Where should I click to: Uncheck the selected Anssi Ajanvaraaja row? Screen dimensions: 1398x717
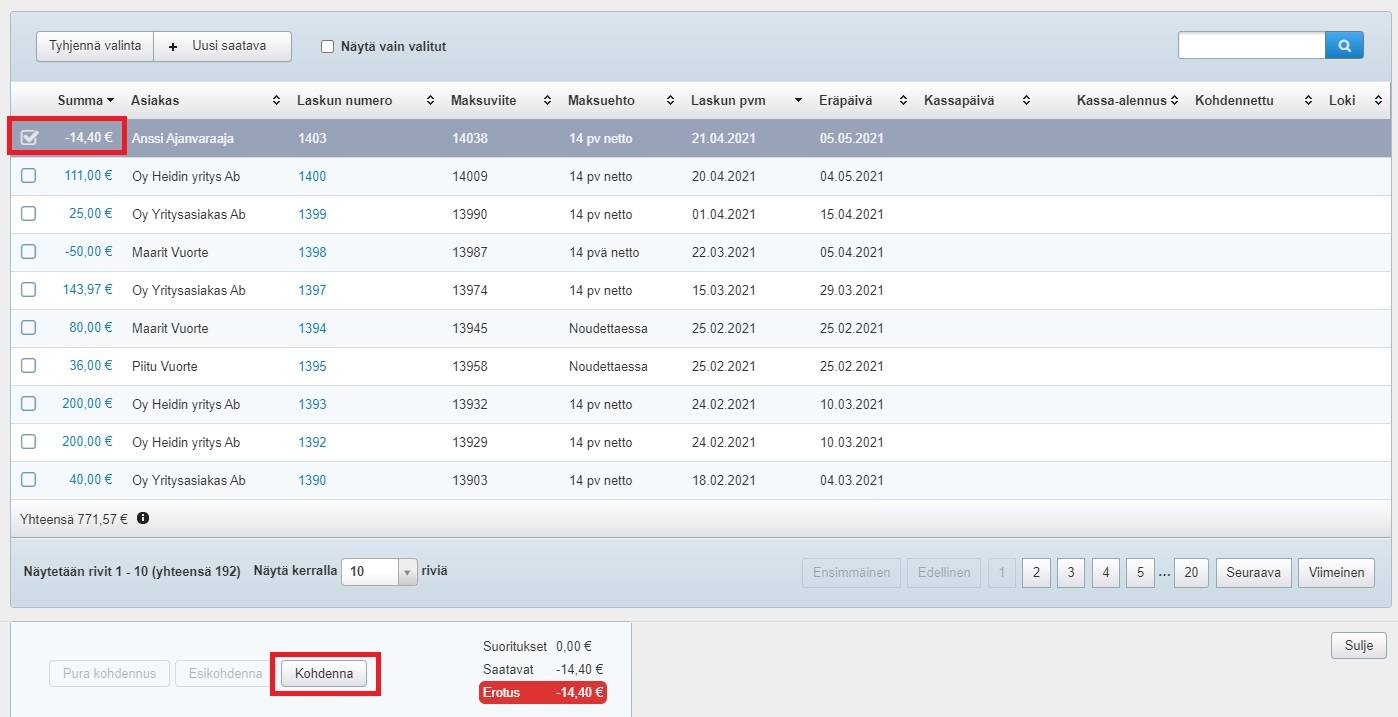[29, 138]
